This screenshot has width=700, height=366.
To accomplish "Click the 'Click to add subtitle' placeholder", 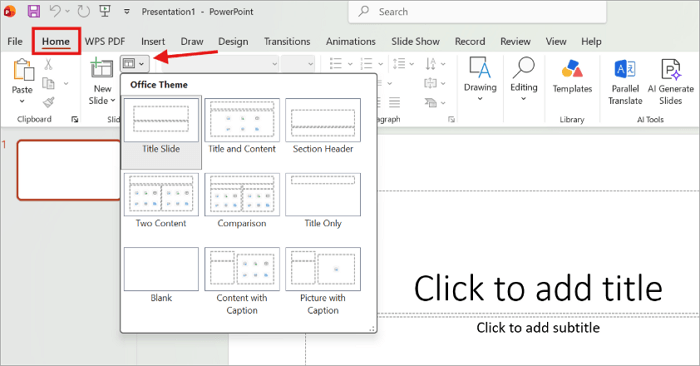I will click(x=538, y=328).
